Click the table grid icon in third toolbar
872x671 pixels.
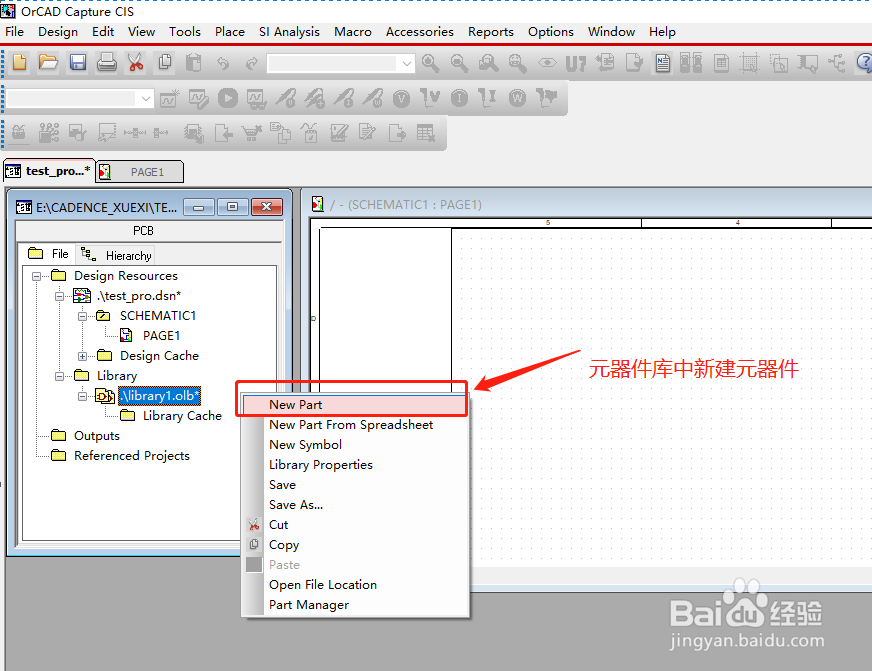[425, 133]
